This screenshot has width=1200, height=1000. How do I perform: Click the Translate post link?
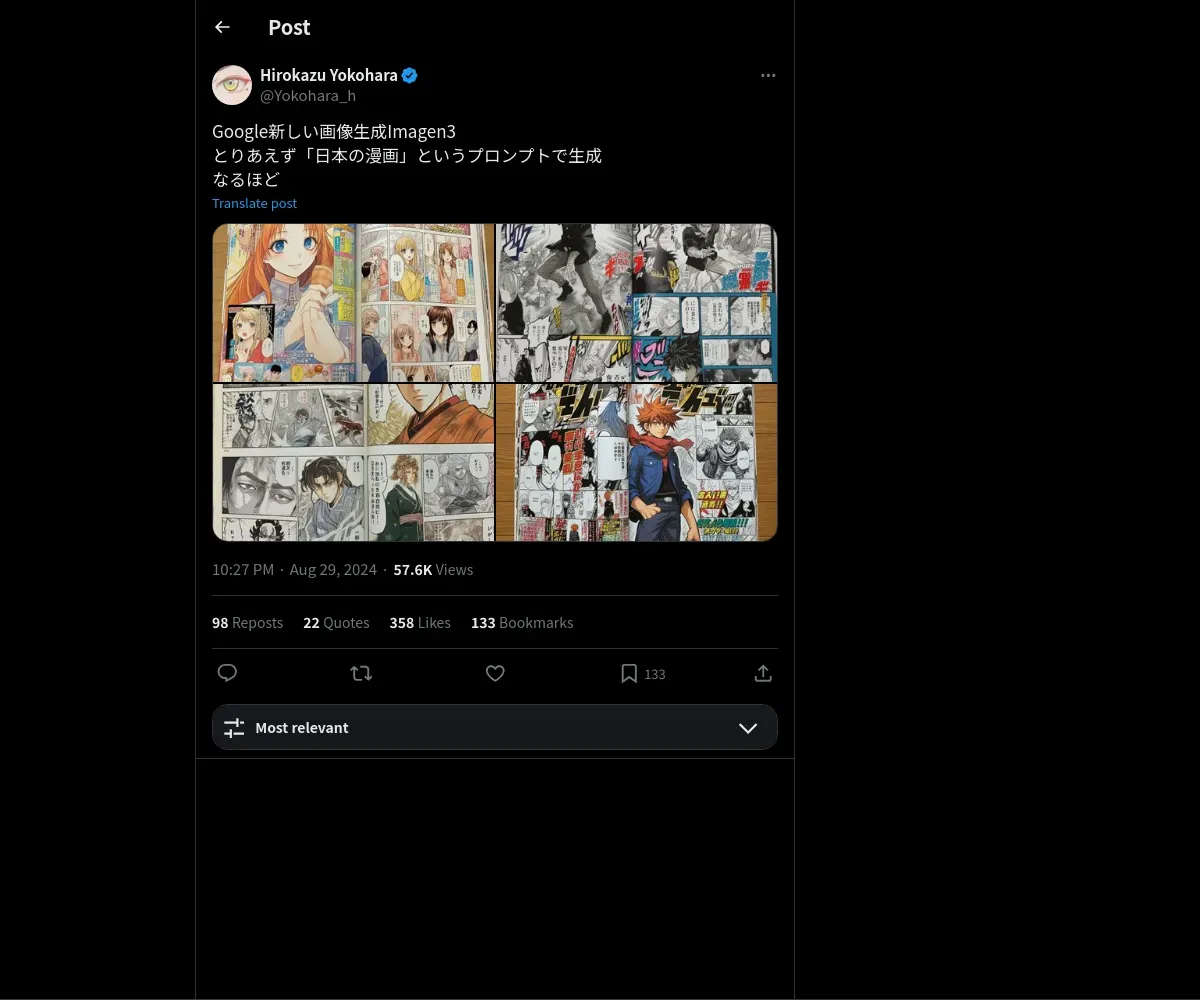click(x=254, y=203)
